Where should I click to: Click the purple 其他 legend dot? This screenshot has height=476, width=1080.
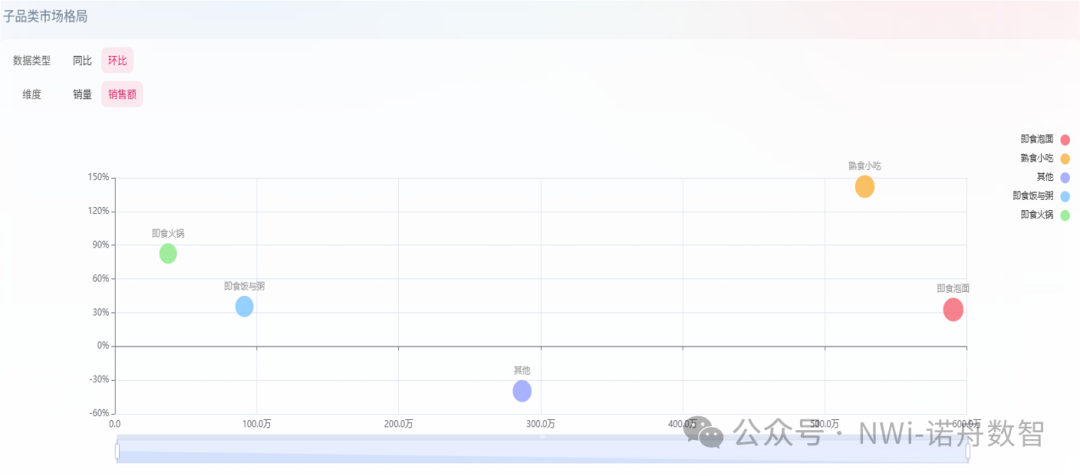(x=1065, y=177)
